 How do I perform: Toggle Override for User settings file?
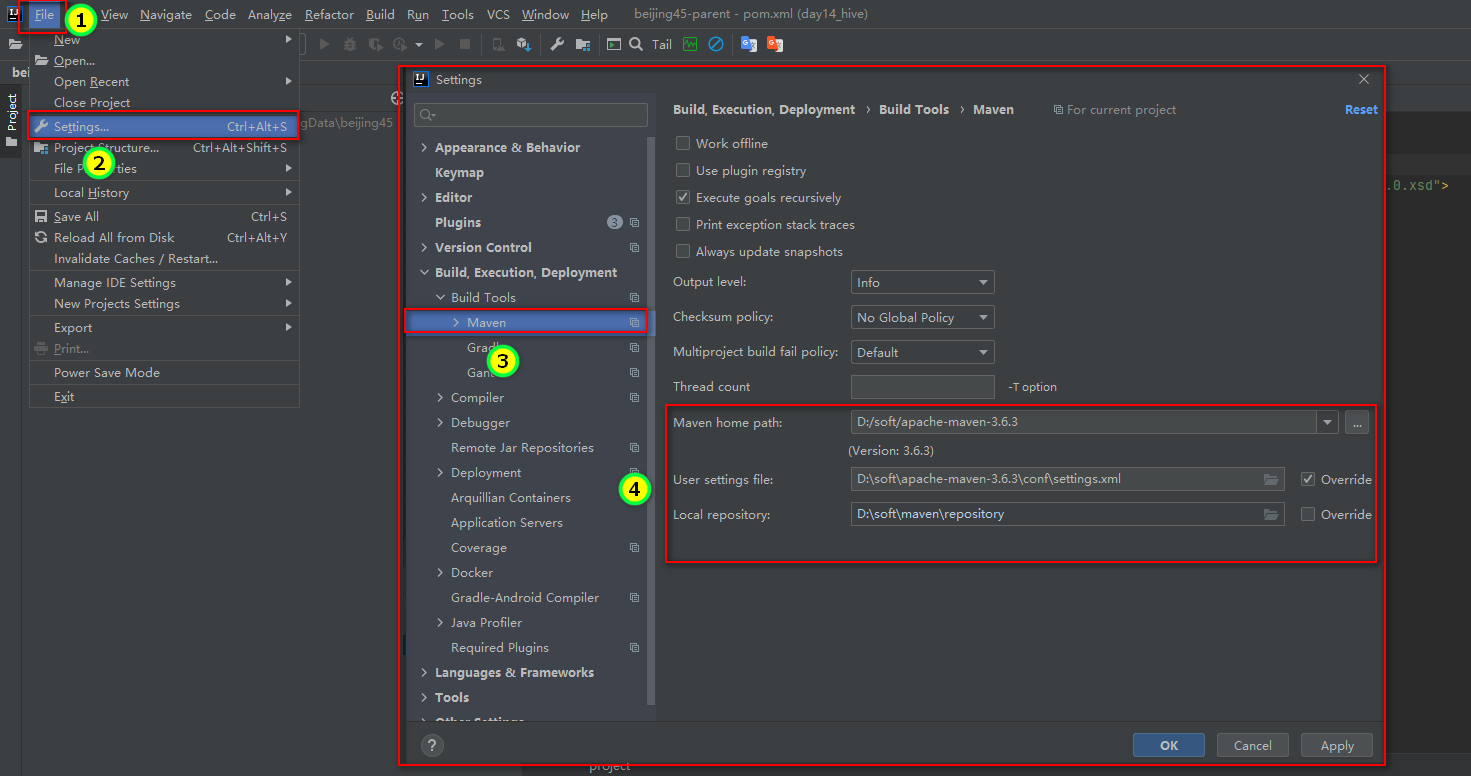click(x=1308, y=480)
